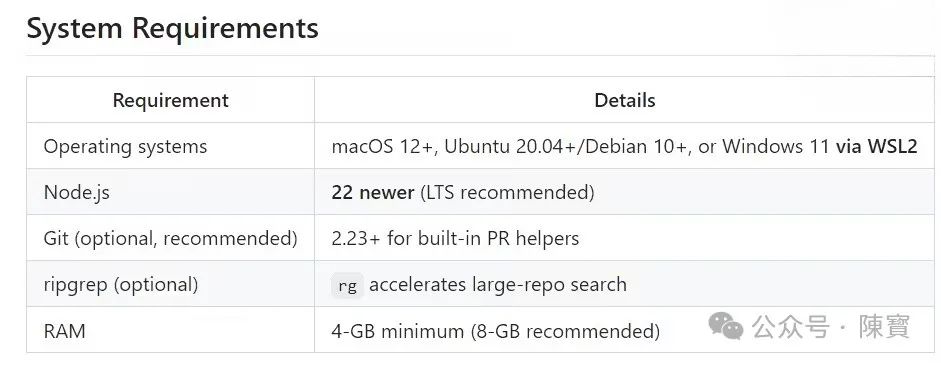Select the RAM row label
Screen dimensions: 941x365
coord(64,331)
